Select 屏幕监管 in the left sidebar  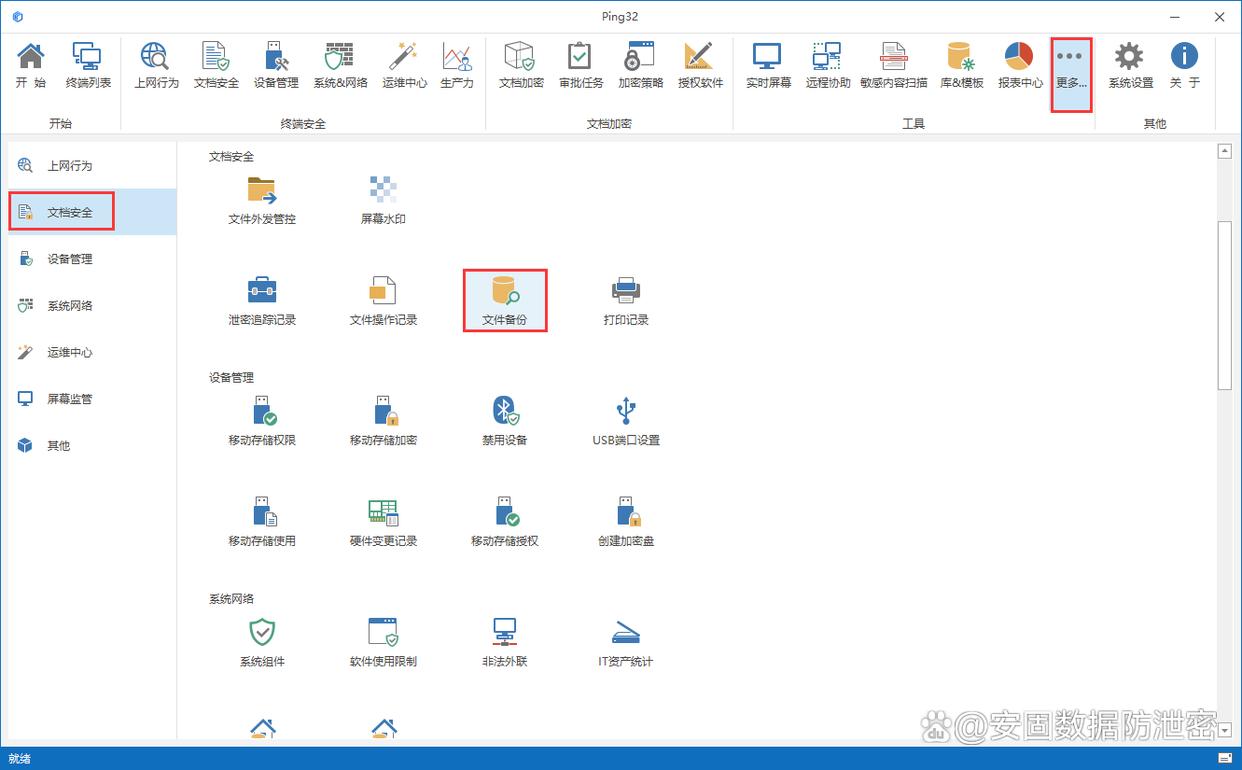tap(70, 399)
